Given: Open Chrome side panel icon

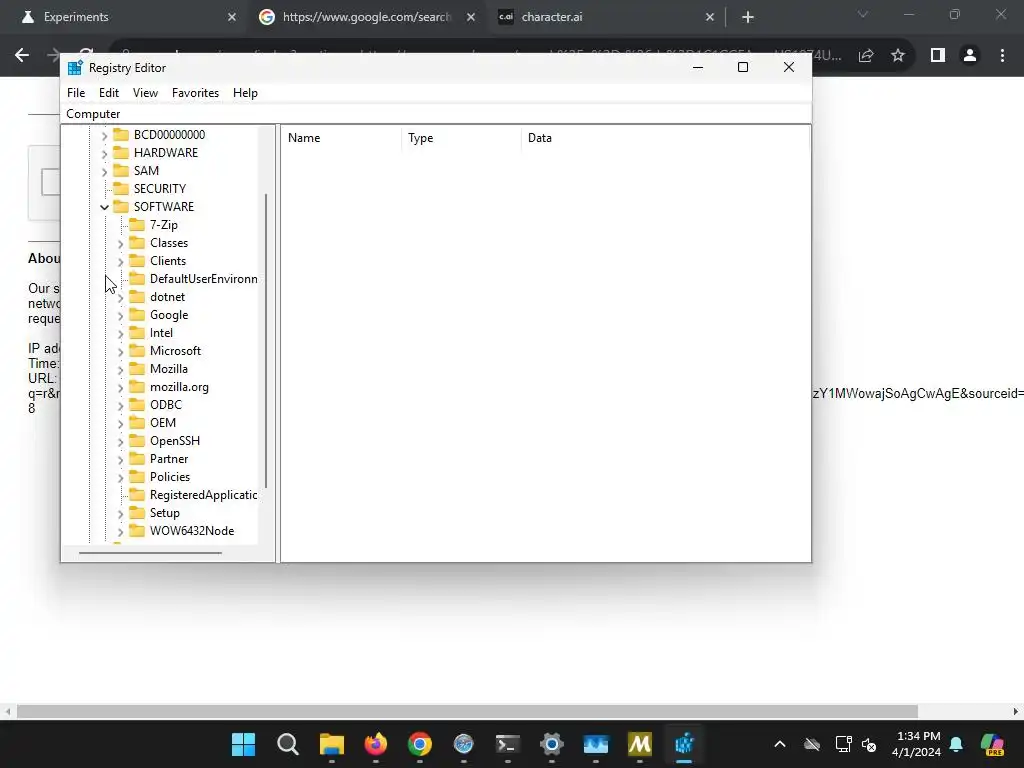Looking at the screenshot, I should pos(938,56).
